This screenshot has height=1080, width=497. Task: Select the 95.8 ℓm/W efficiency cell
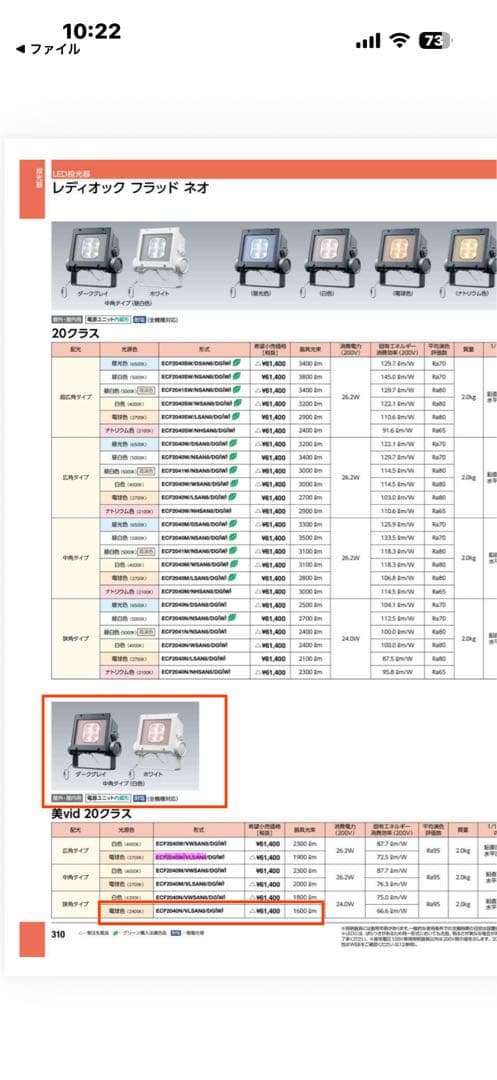398,672
